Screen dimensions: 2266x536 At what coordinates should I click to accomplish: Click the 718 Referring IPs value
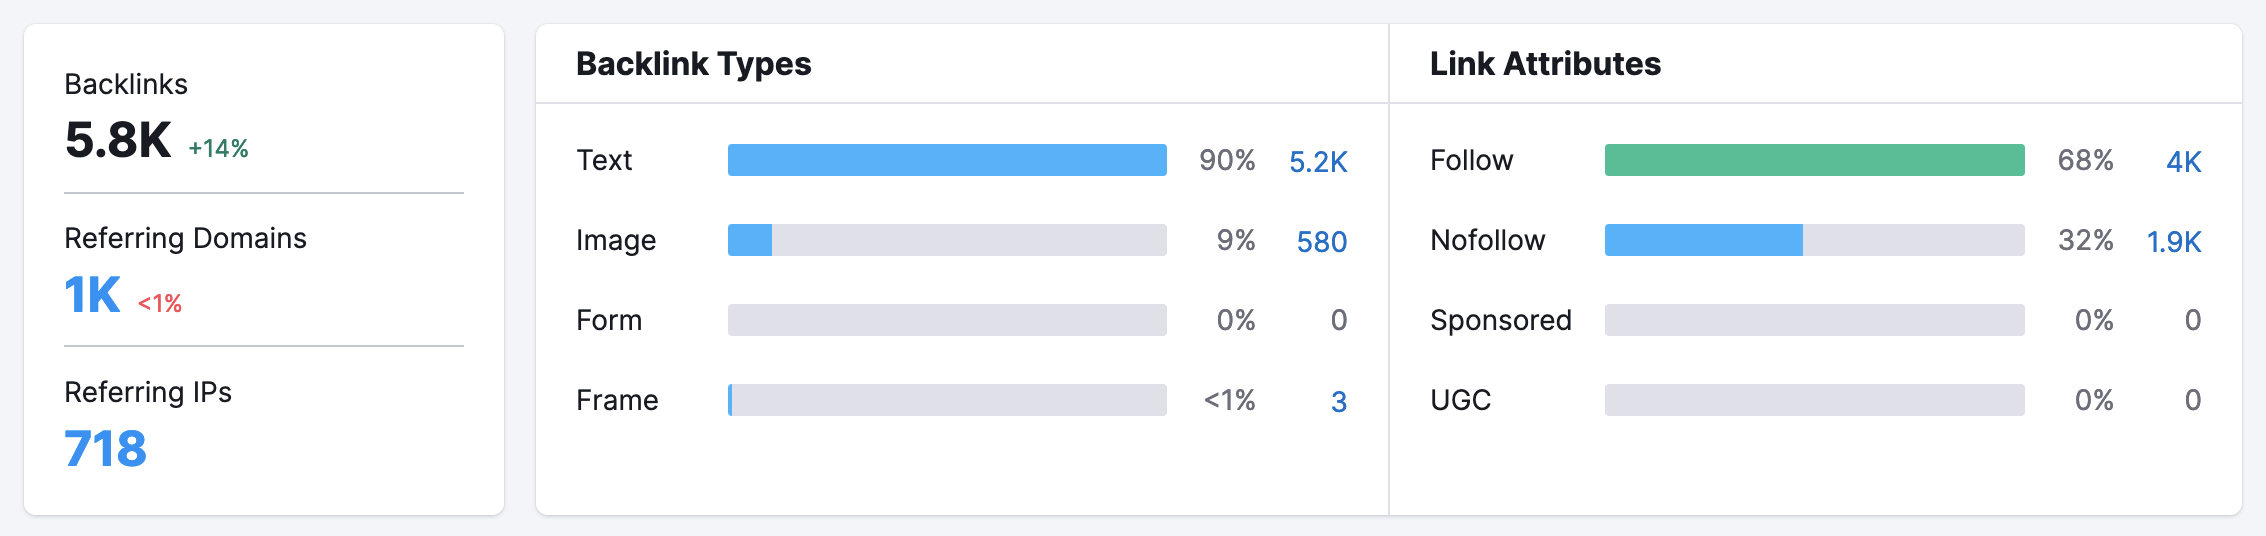click(x=105, y=448)
